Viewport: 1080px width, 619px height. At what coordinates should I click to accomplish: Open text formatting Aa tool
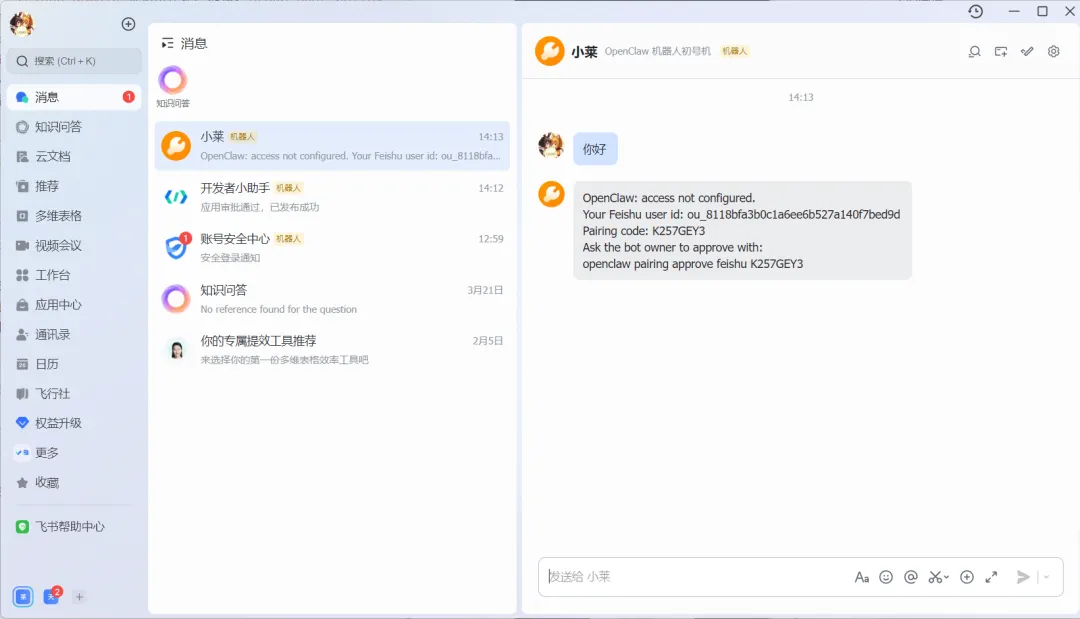point(862,577)
